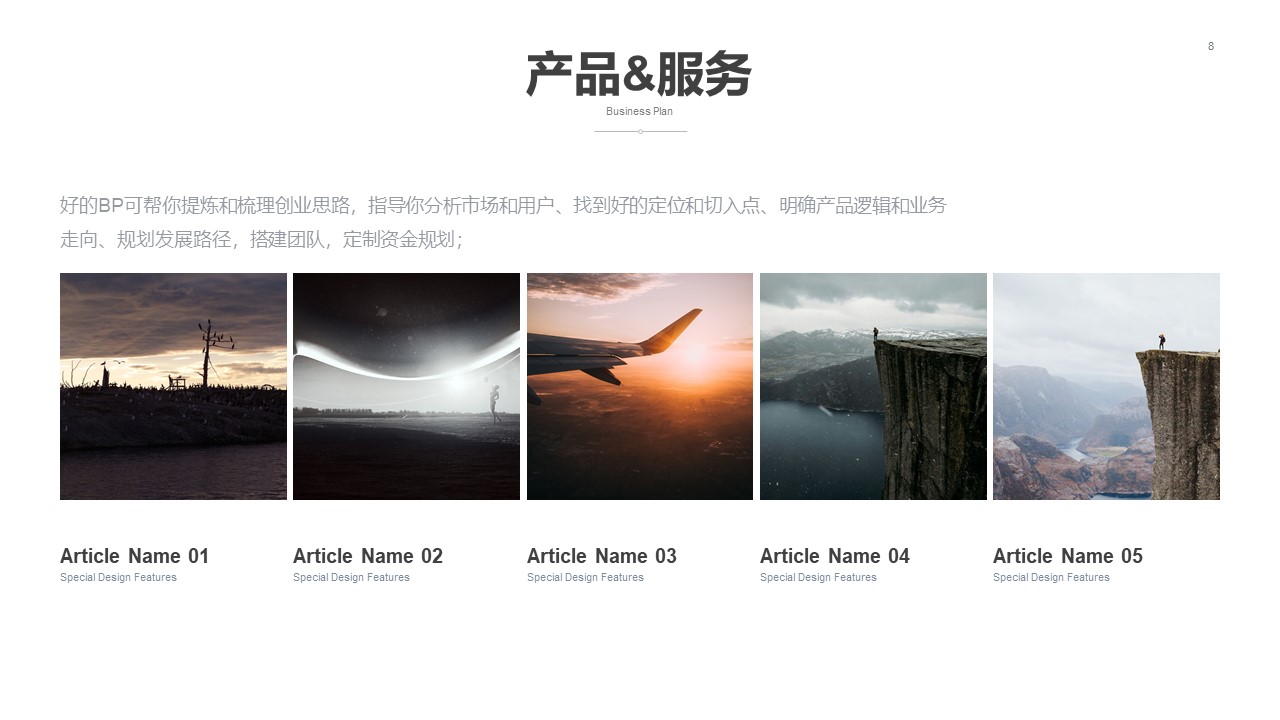Click the slide number 8

click(1211, 46)
